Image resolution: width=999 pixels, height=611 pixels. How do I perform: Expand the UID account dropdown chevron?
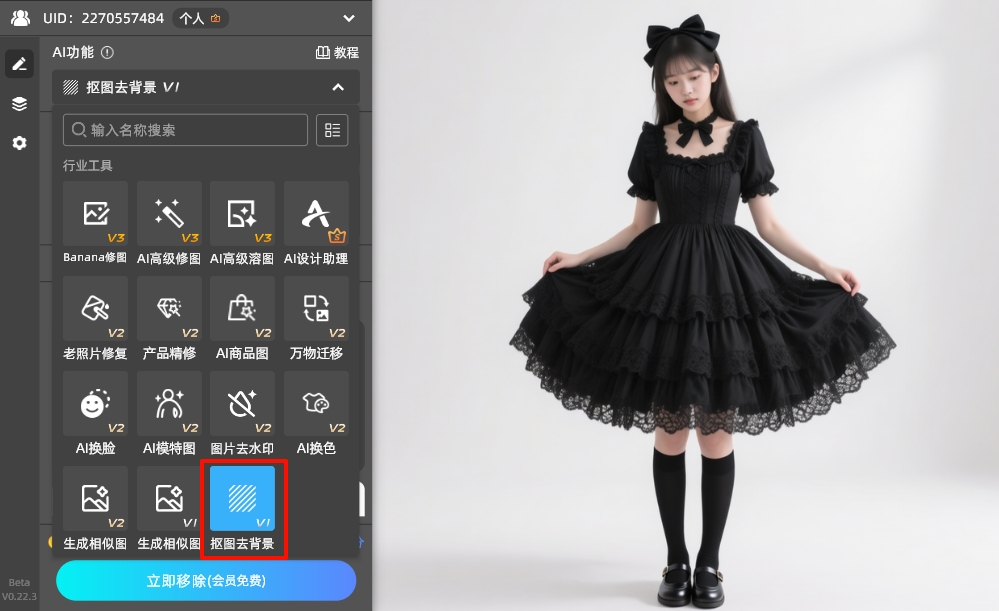pos(348,18)
